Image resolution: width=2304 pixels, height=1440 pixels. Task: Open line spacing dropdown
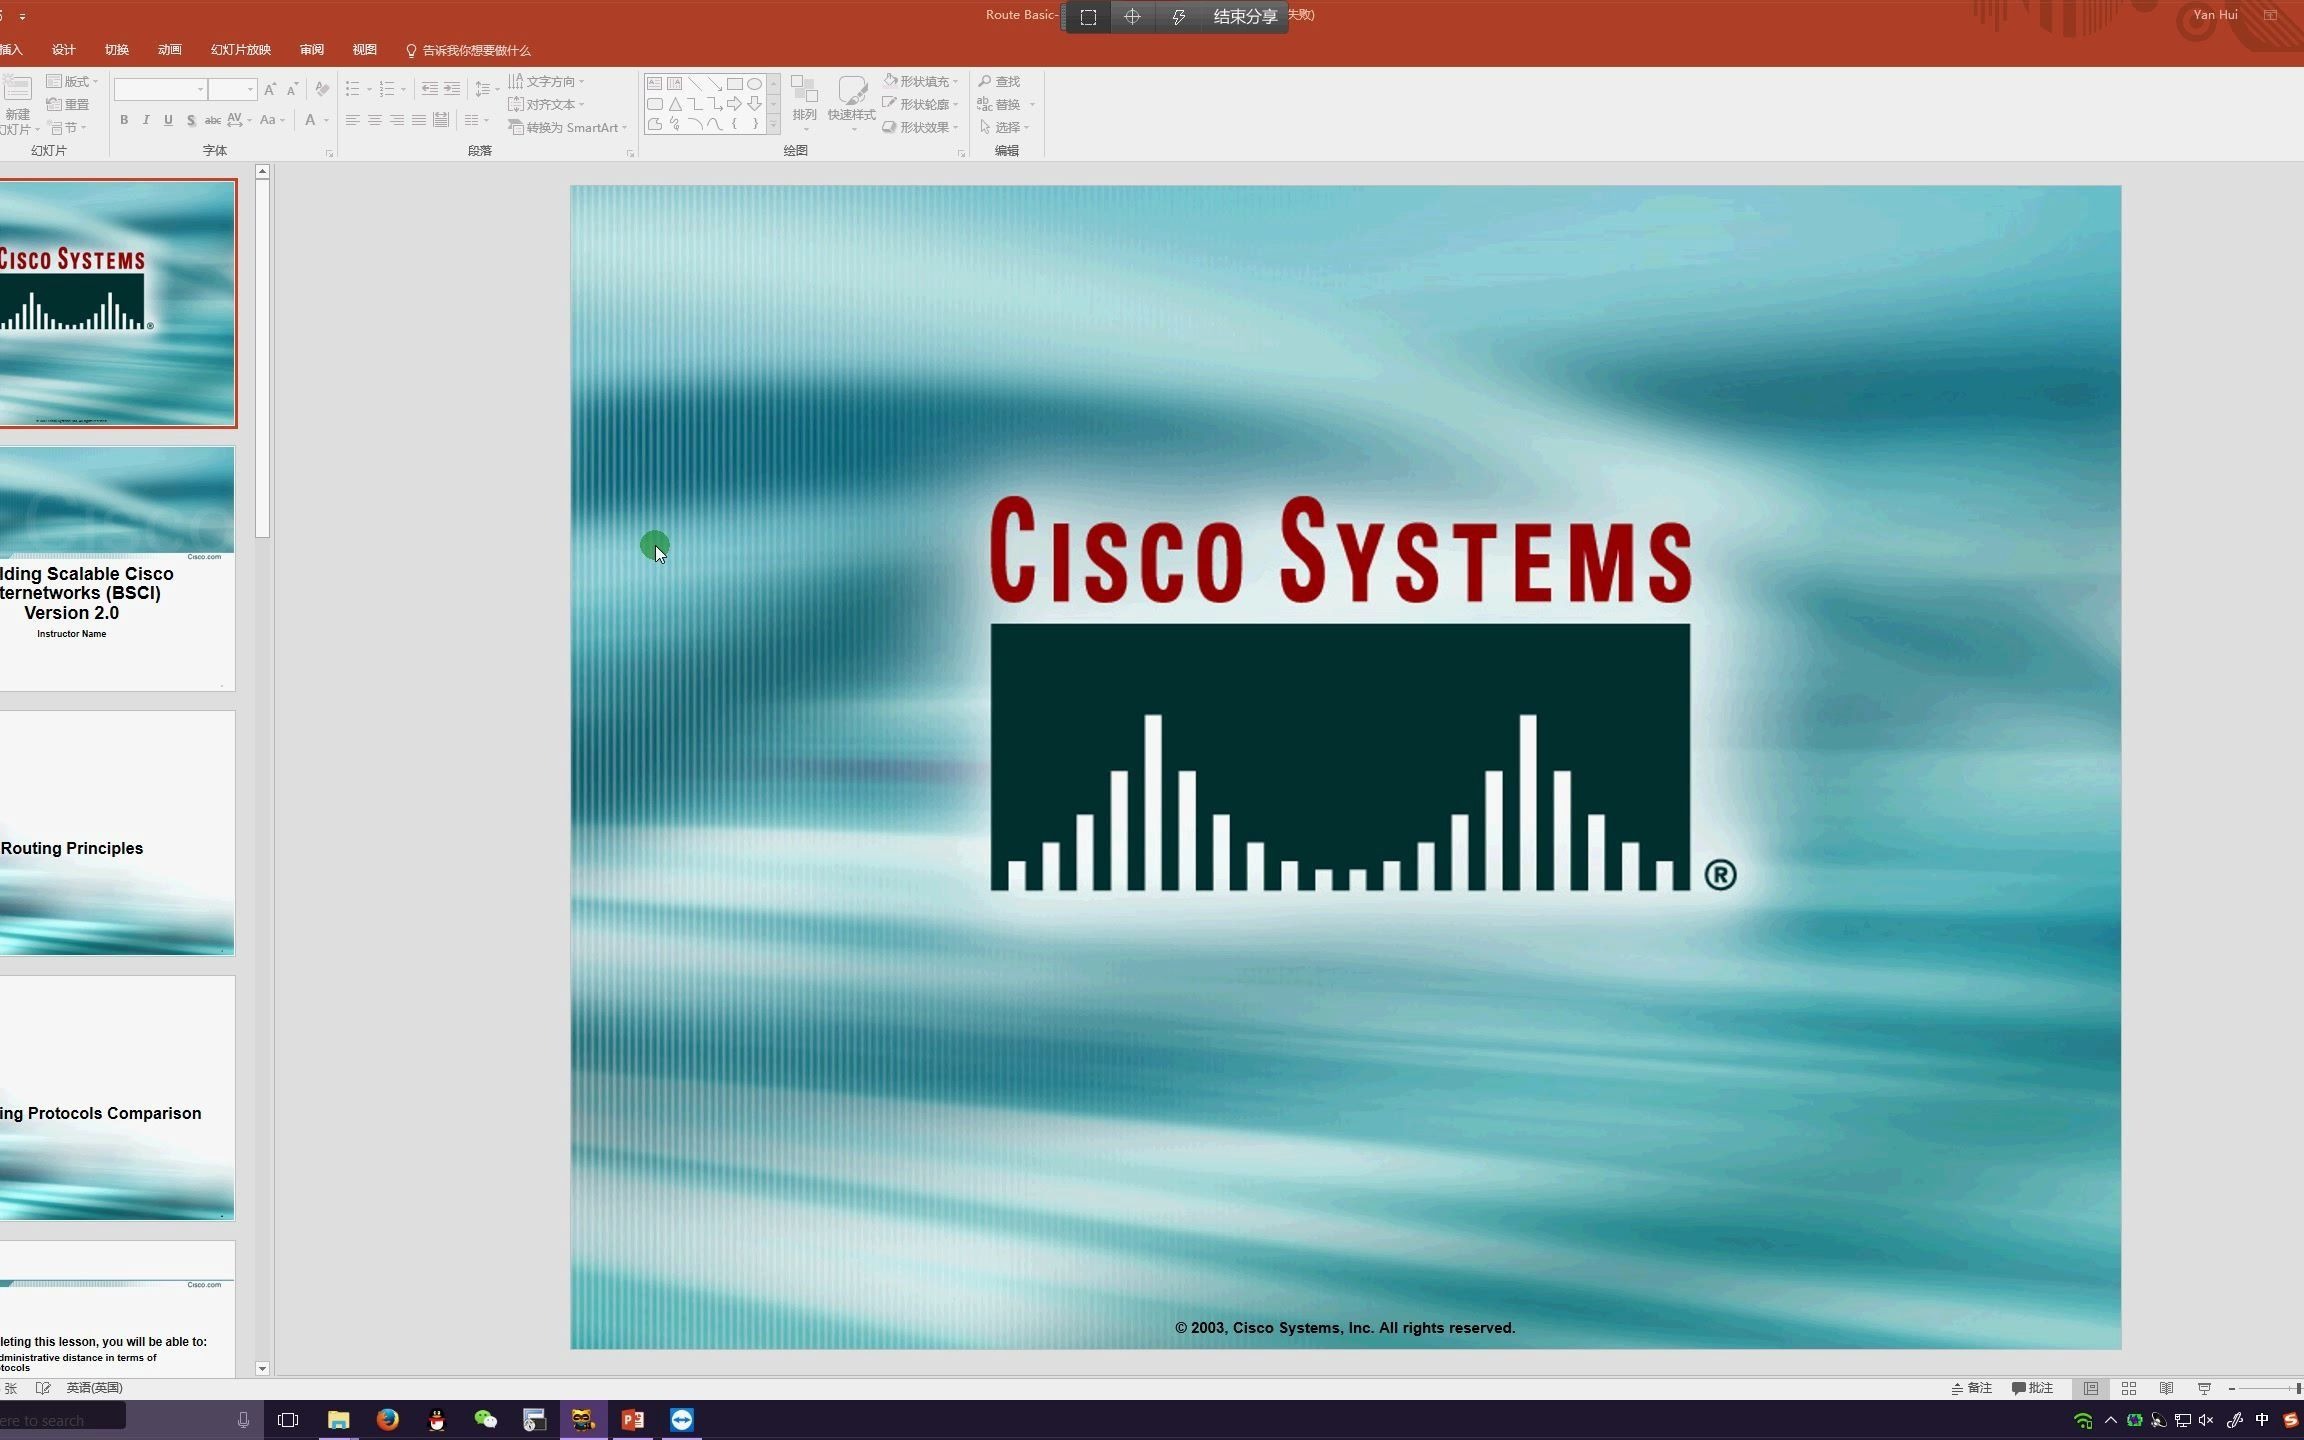coord(486,89)
